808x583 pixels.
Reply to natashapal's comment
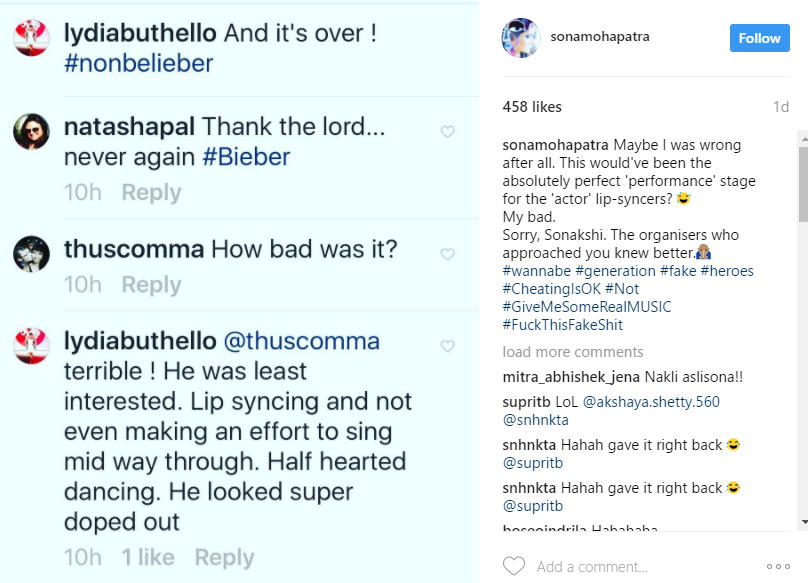tap(151, 193)
